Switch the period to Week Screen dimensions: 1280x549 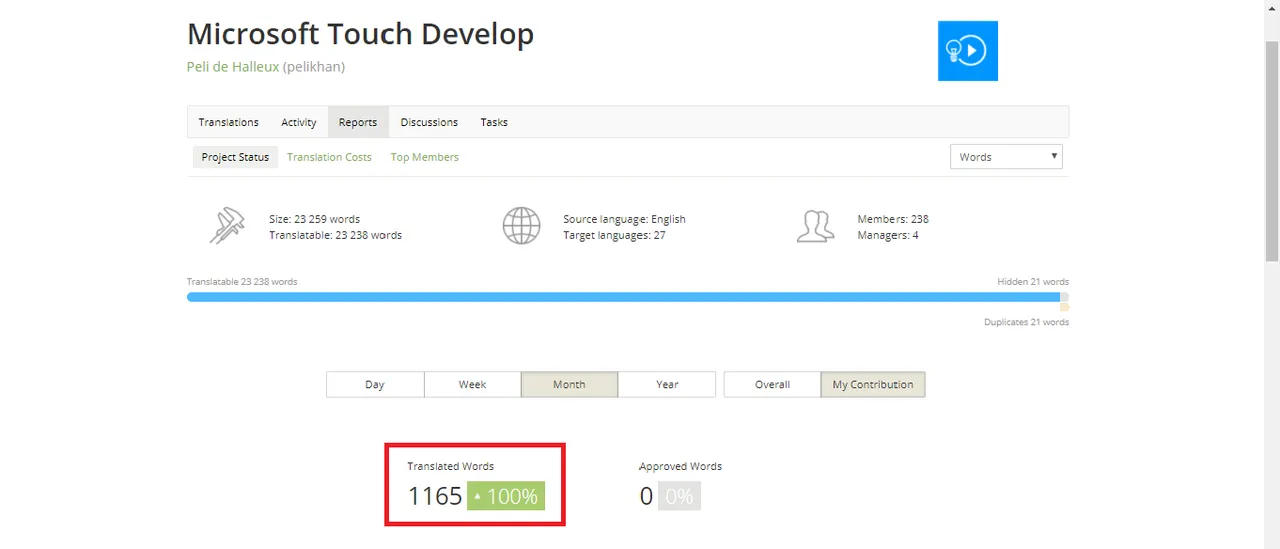[472, 384]
